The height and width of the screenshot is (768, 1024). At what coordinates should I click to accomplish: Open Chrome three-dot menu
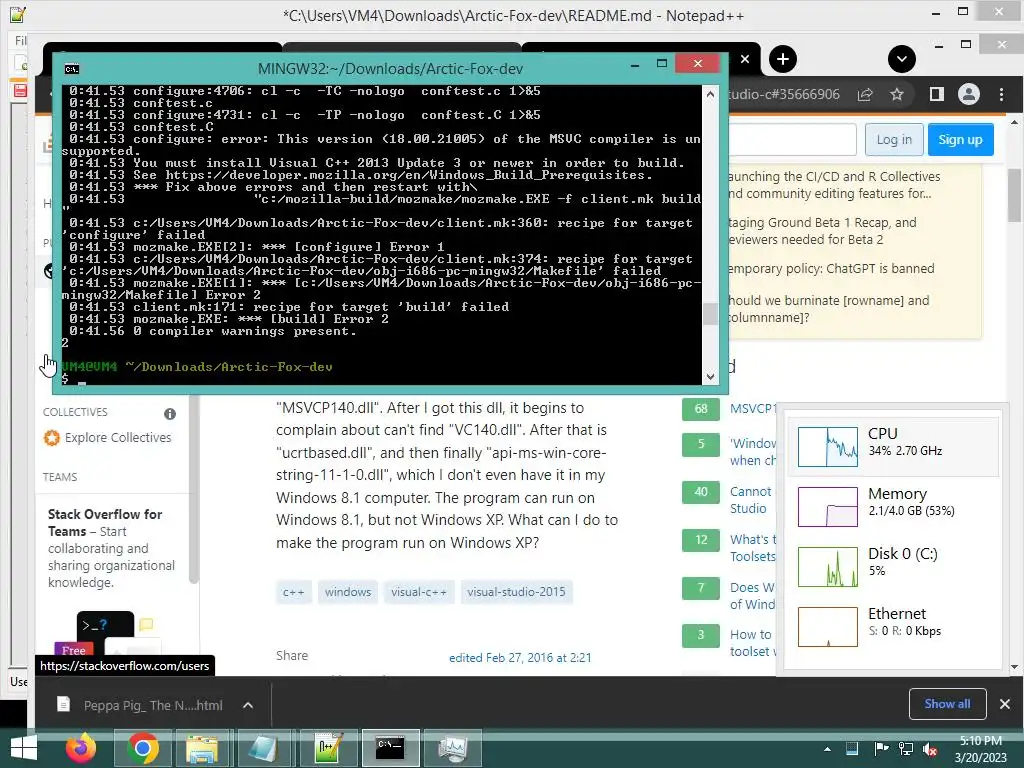point(1001,95)
